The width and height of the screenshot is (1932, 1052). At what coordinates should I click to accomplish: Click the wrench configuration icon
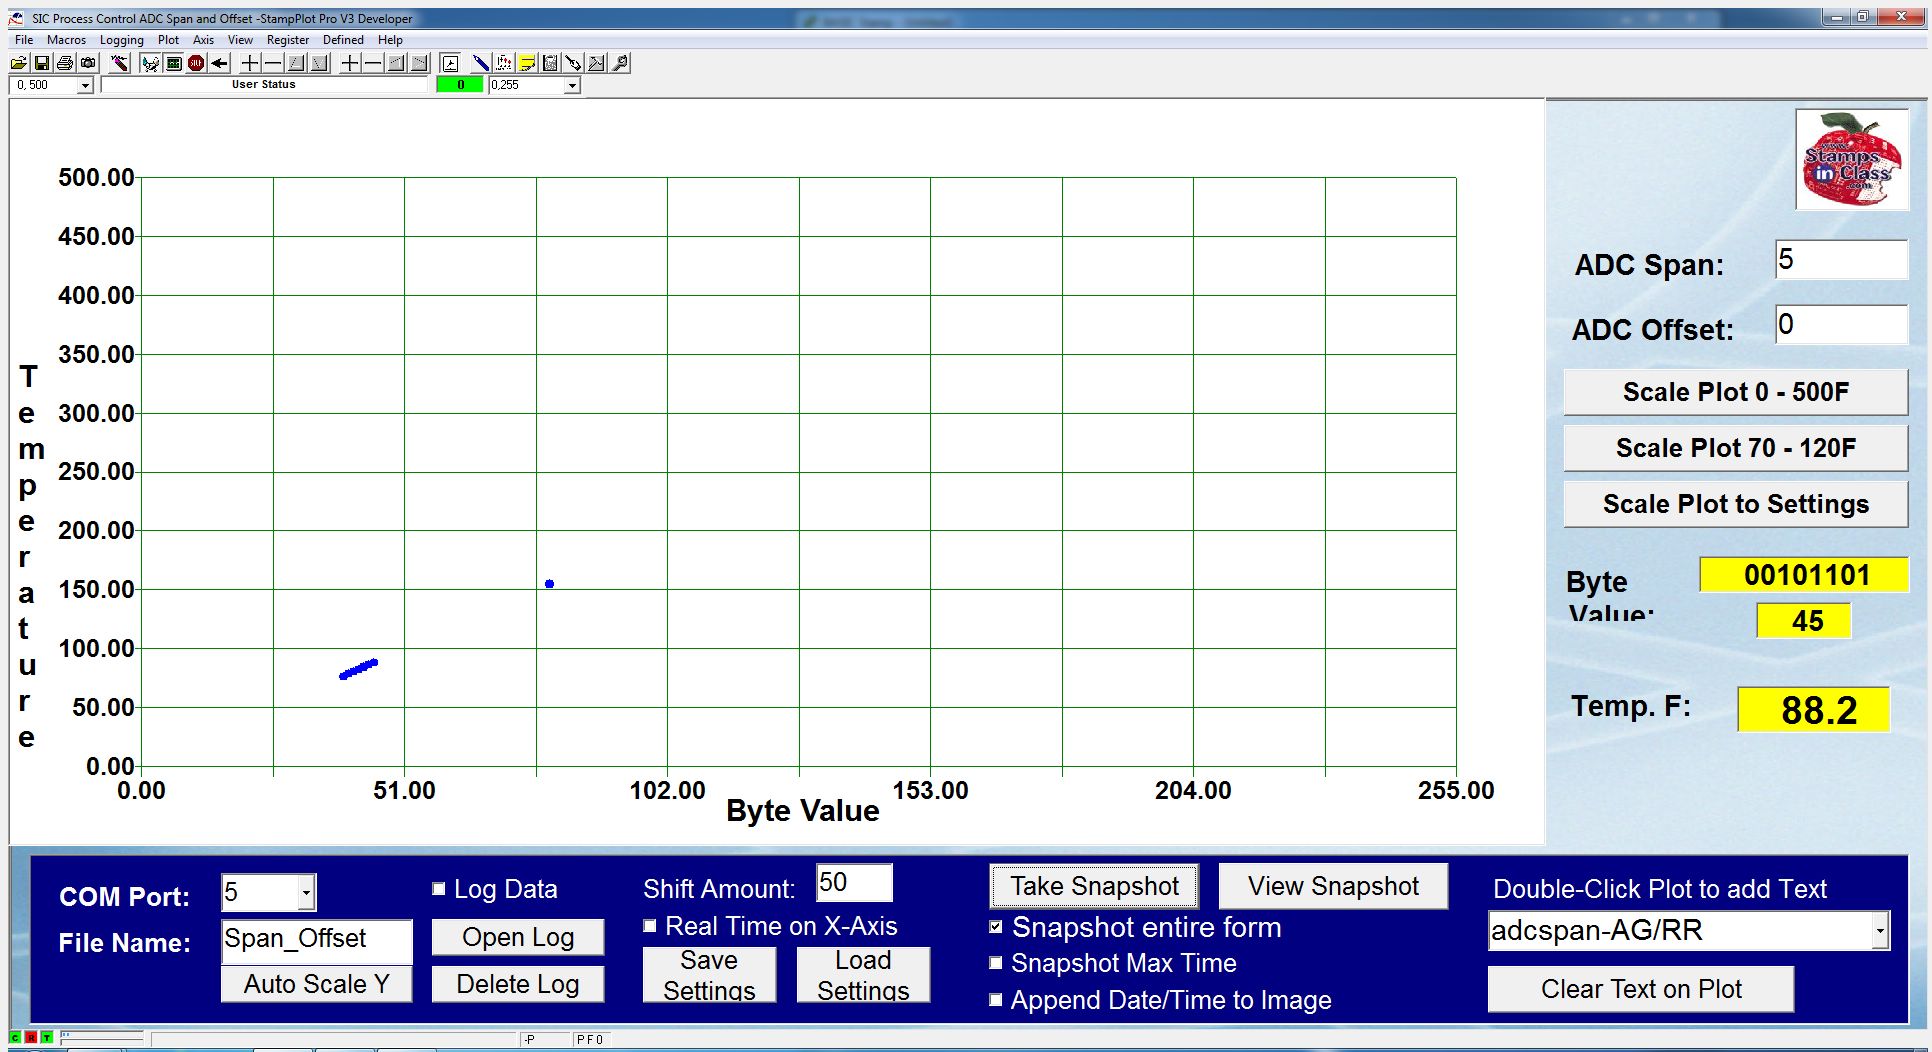pos(620,63)
